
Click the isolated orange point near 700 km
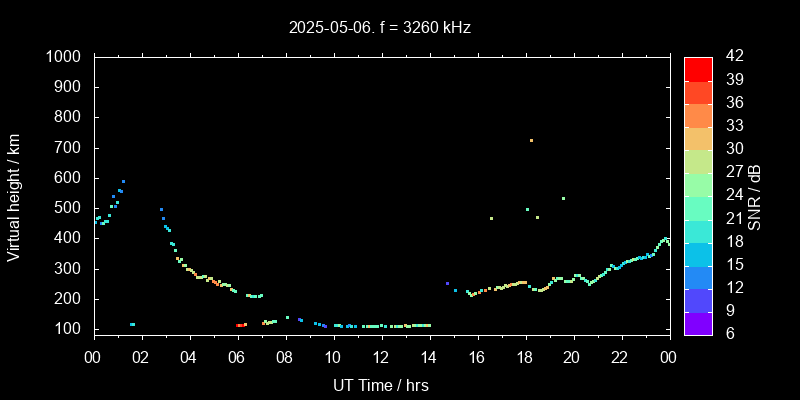[531, 140]
